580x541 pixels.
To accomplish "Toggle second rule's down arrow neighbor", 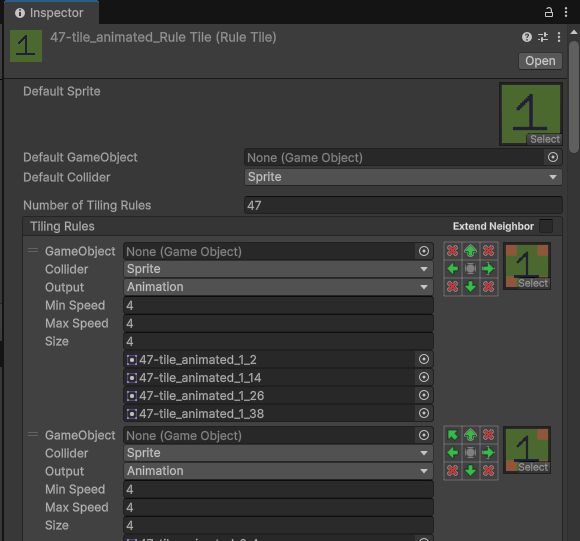I will click(471, 471).
